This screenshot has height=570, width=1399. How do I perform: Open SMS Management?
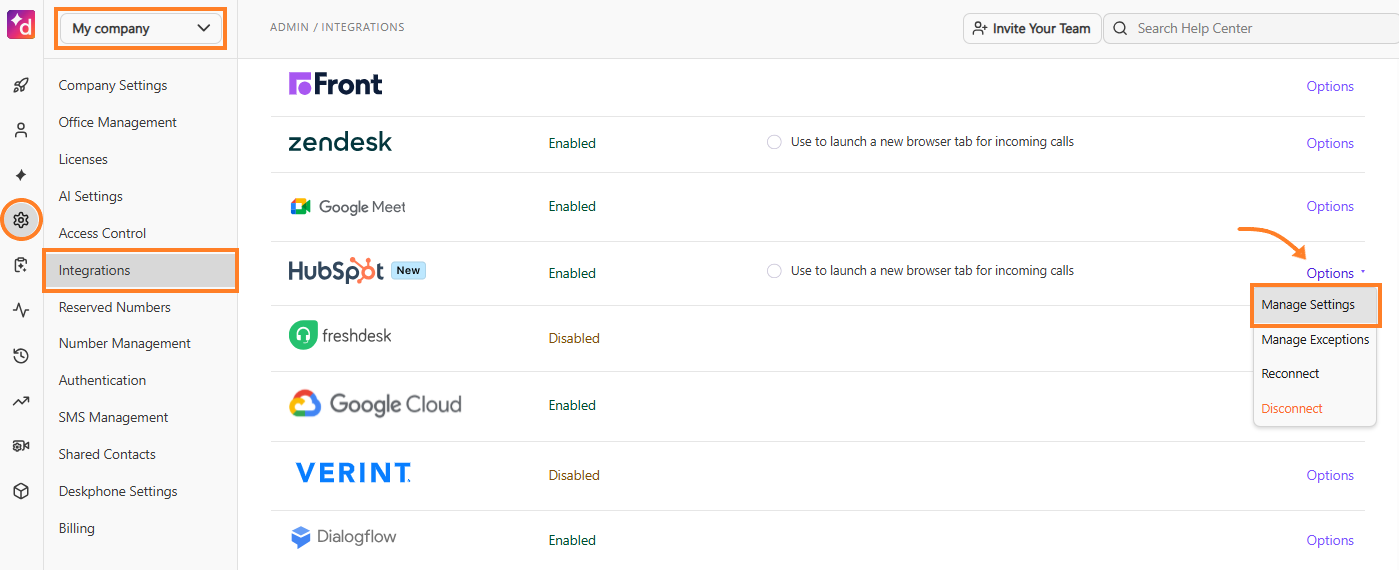pyautogui.click(x=114, y=417)
